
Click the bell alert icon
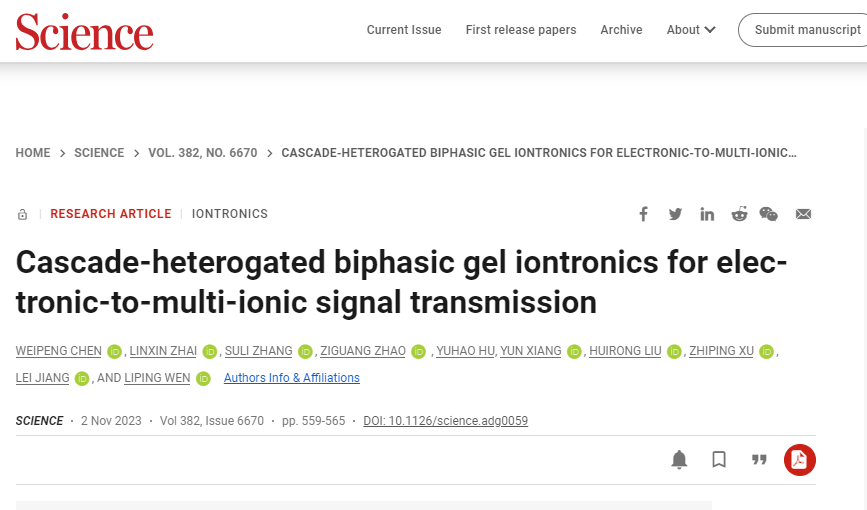pyautogui.click(x=679, y=460)
